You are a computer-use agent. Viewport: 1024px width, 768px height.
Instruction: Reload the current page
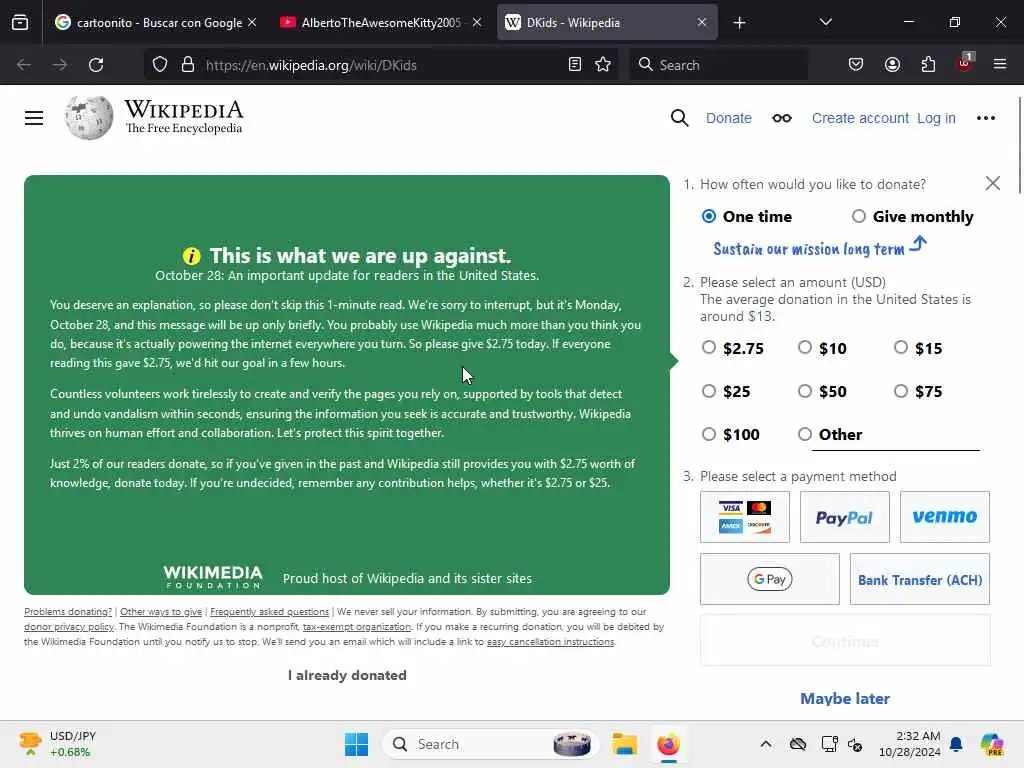tap(96, 65)
